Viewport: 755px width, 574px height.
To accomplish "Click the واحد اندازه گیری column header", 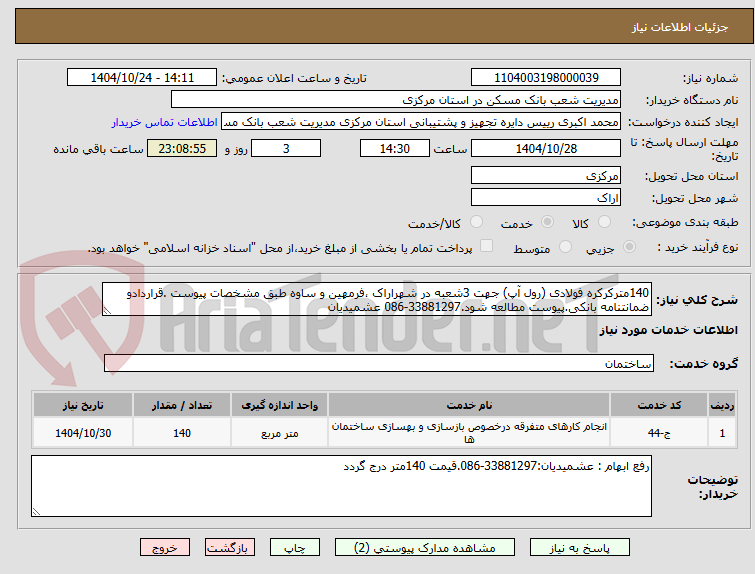I will [280, 405].
